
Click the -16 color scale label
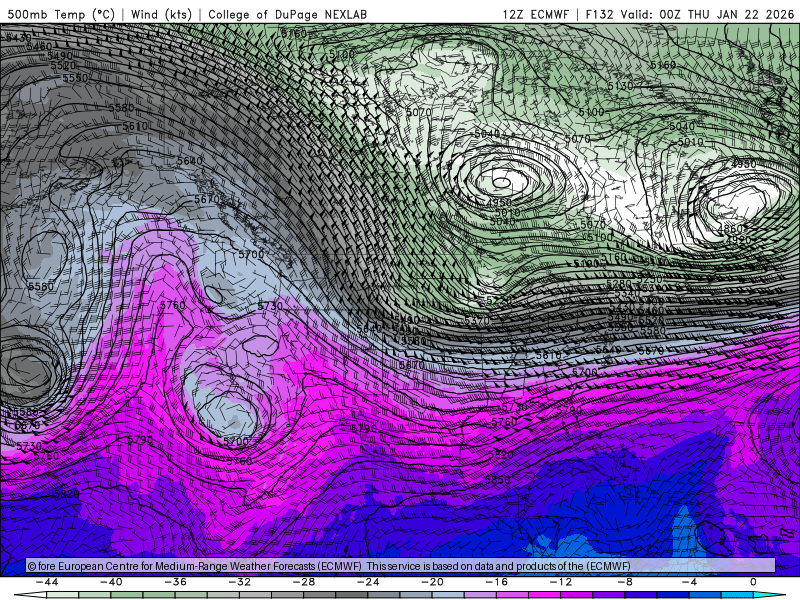coord(496,582)
